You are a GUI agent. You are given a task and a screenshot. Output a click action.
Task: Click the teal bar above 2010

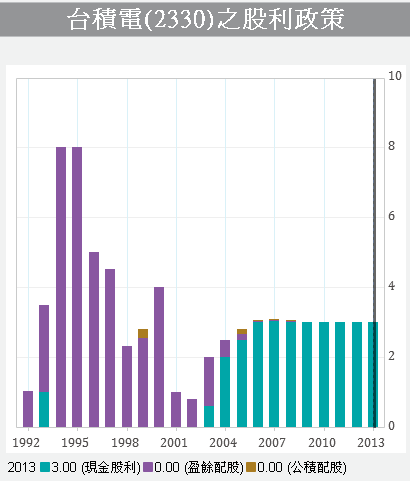[324, 375]
